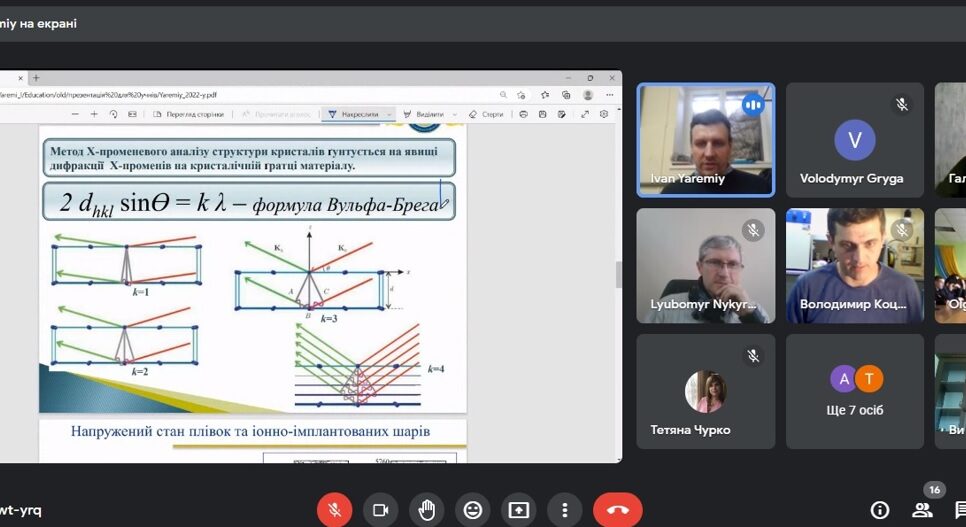Leave the call with red hang-up button
Image resolution: width=966 pixels, height=527 pixels.
coord(617,510)
